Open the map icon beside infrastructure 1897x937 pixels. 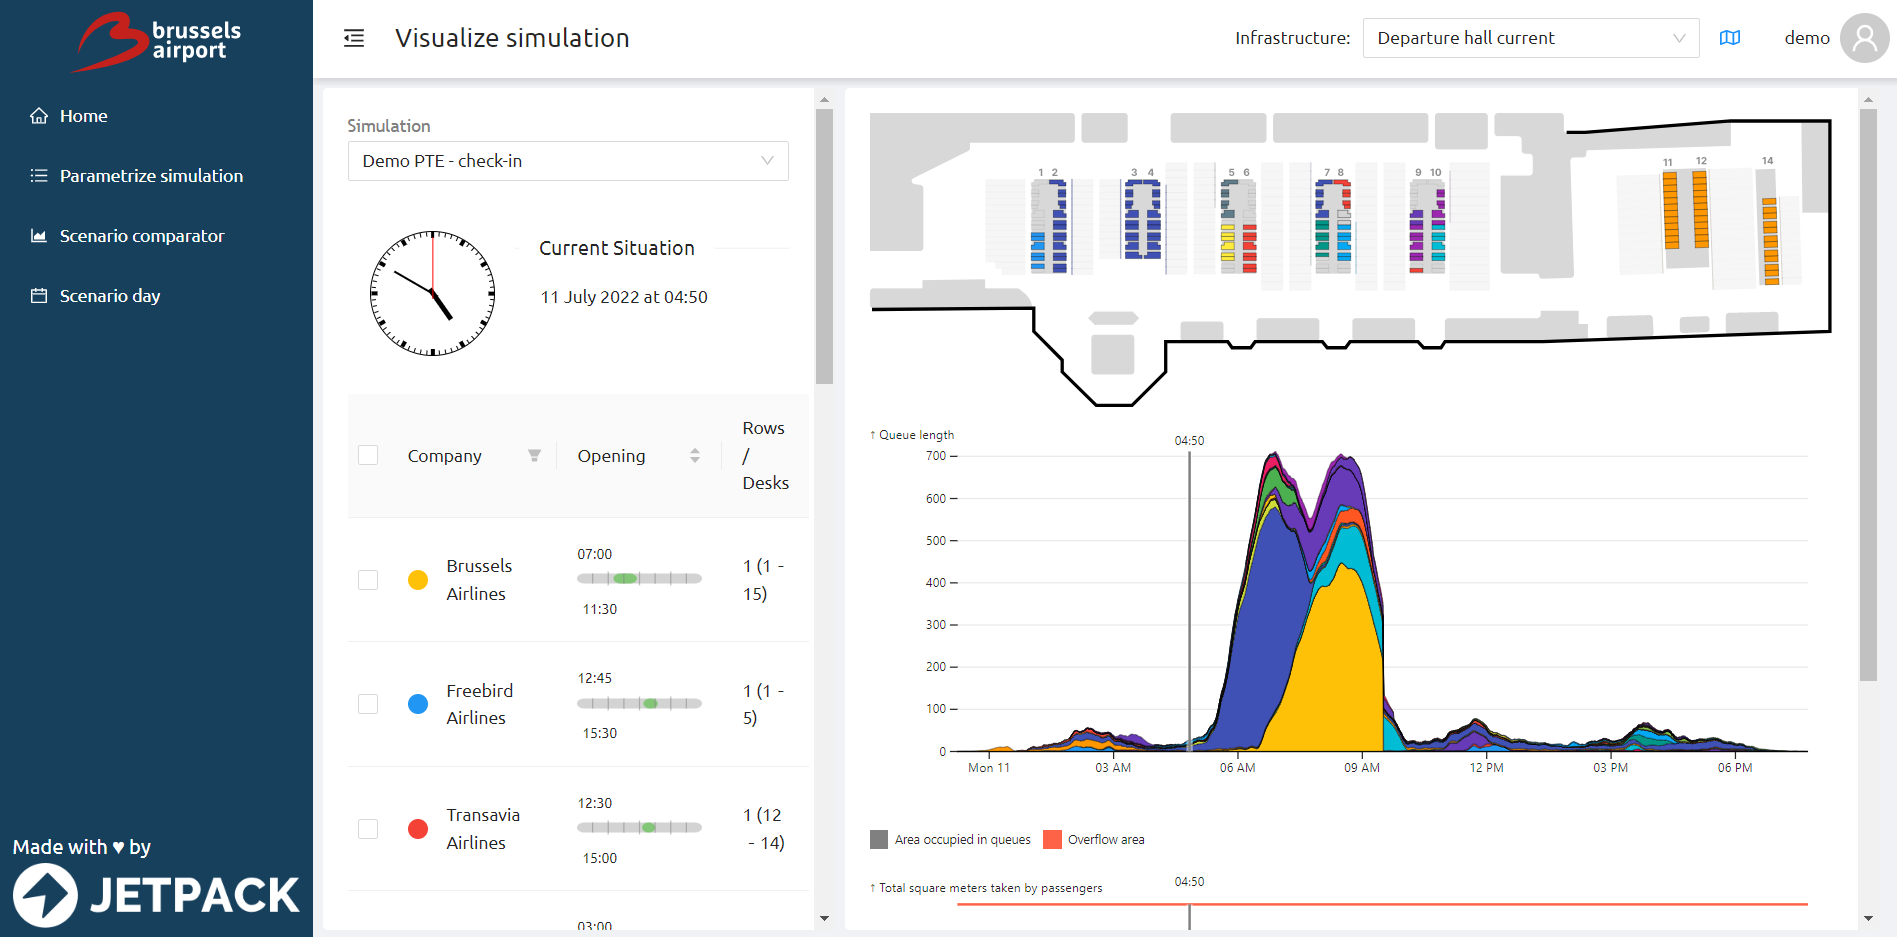[x=1730, y=38]
